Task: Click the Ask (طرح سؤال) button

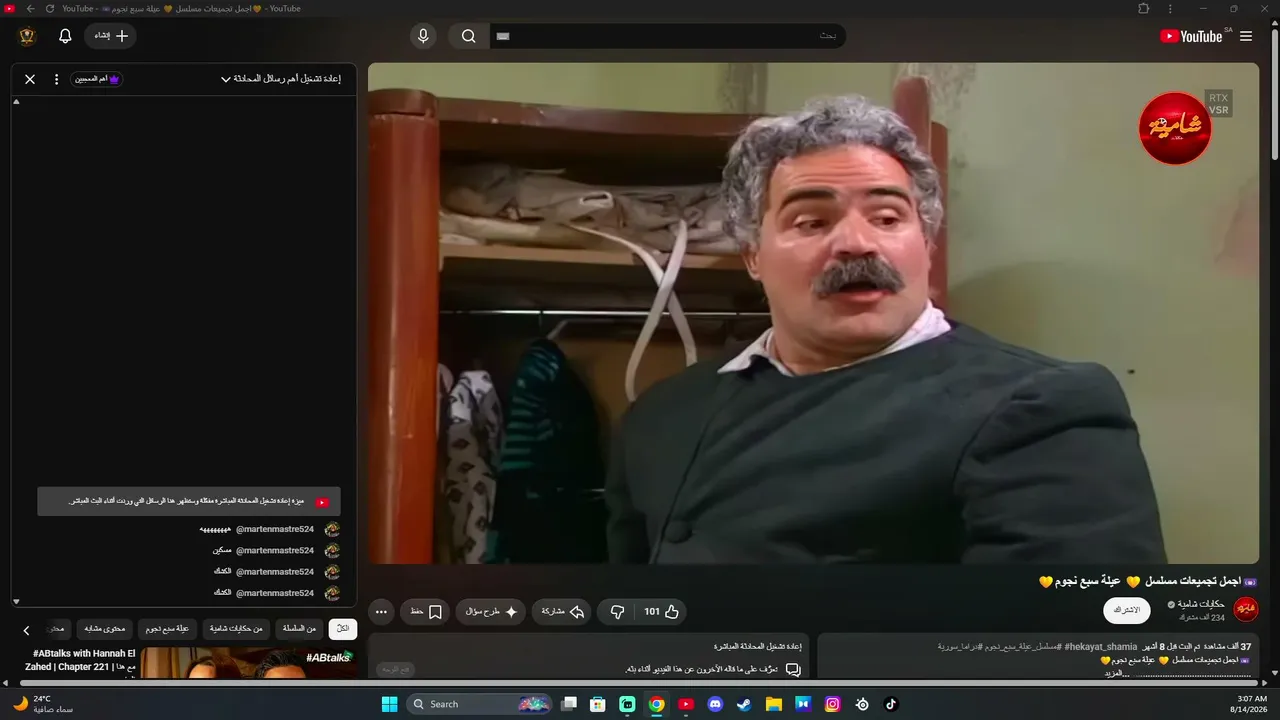Action: click(x=491, y=611)
